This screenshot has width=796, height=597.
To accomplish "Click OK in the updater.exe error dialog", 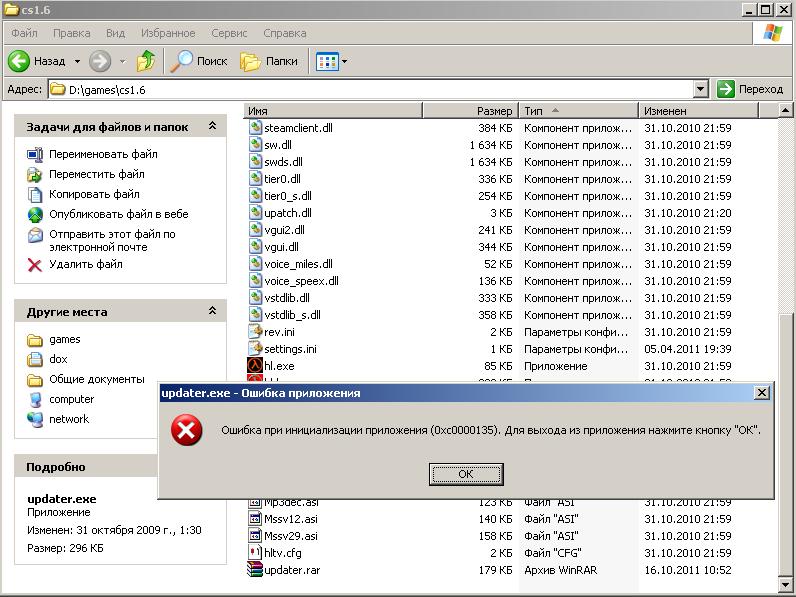I will 466,474.
